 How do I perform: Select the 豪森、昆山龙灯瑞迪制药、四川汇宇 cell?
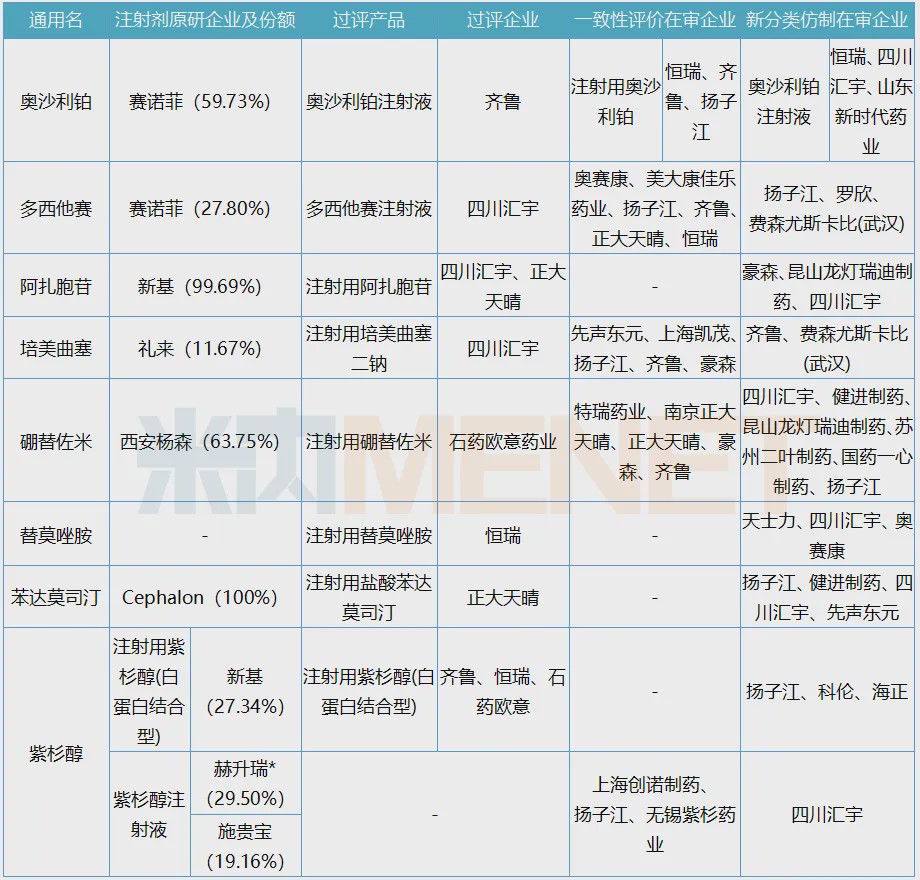point(827,286)
